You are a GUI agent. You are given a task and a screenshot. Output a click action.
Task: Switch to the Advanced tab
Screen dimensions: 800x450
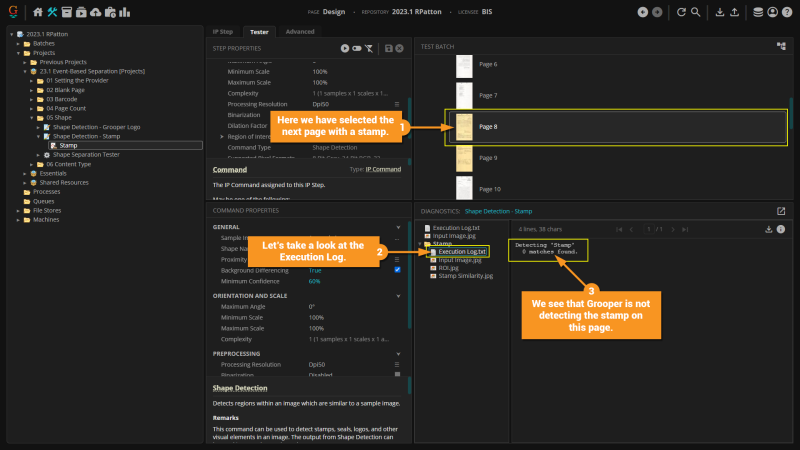point(300,31)
